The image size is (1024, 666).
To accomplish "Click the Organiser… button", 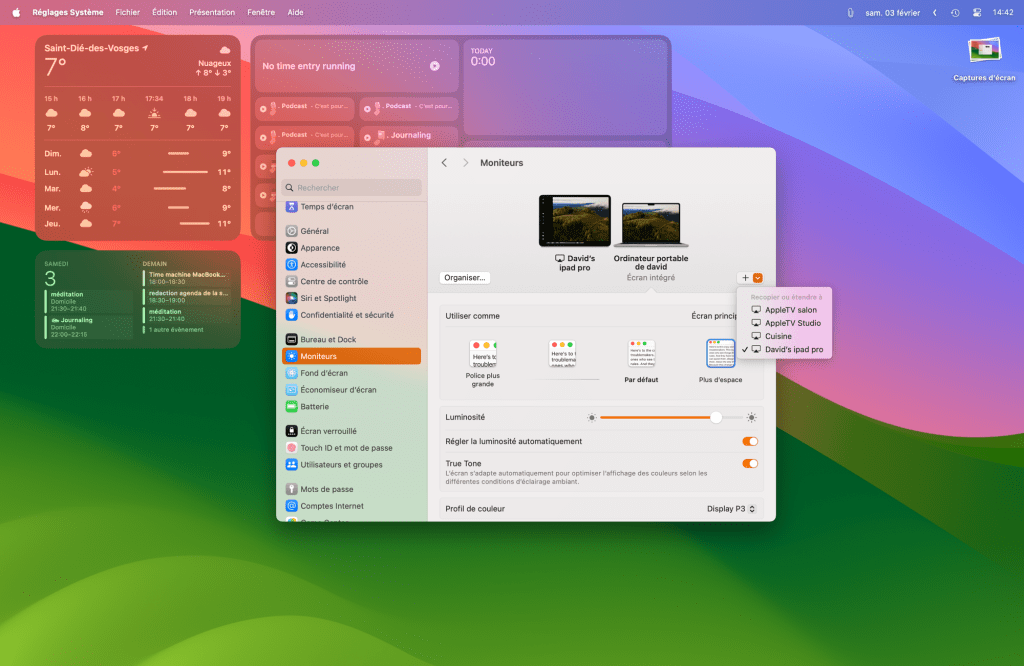I will [x=465, y=278].
